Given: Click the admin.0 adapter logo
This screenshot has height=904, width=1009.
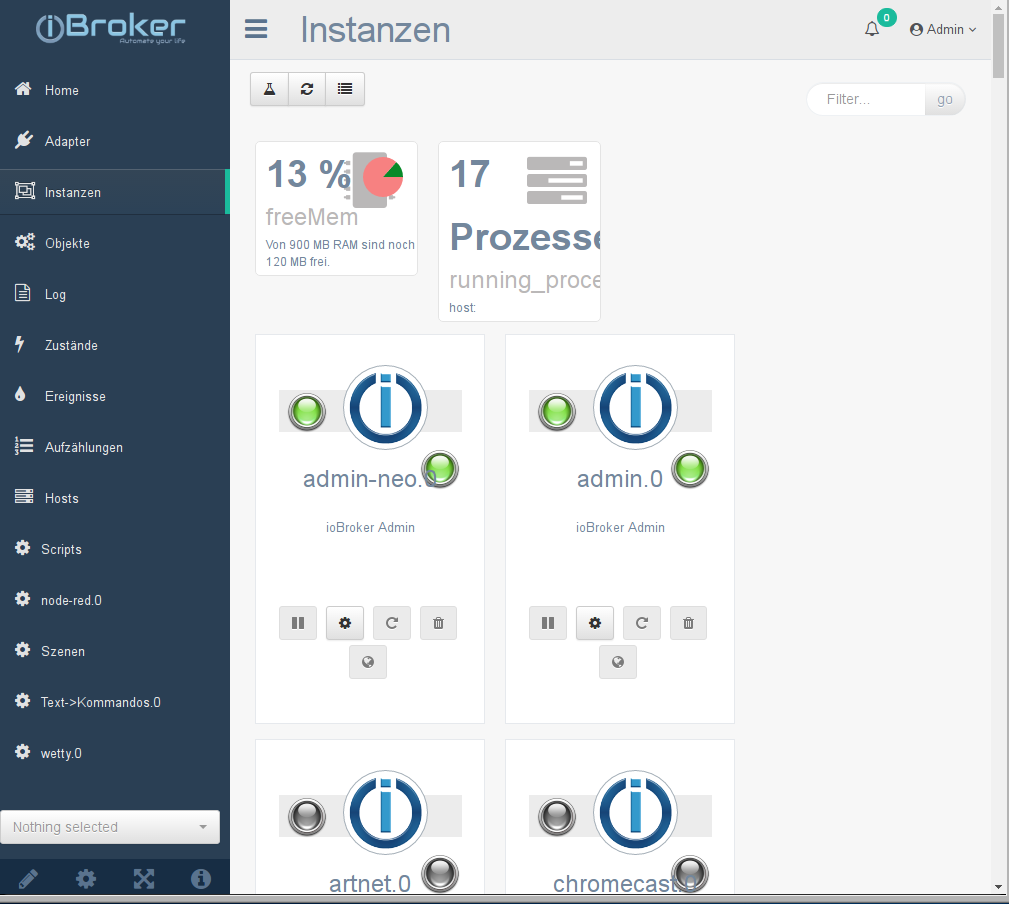Looking at the screenshot, I should coord(635,408).
